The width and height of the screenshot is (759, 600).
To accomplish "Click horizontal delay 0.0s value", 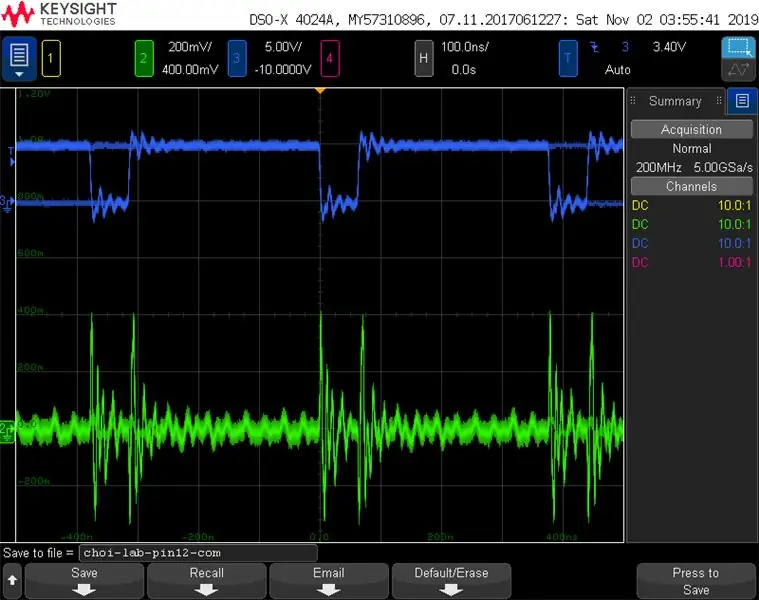I will (464, 70).
